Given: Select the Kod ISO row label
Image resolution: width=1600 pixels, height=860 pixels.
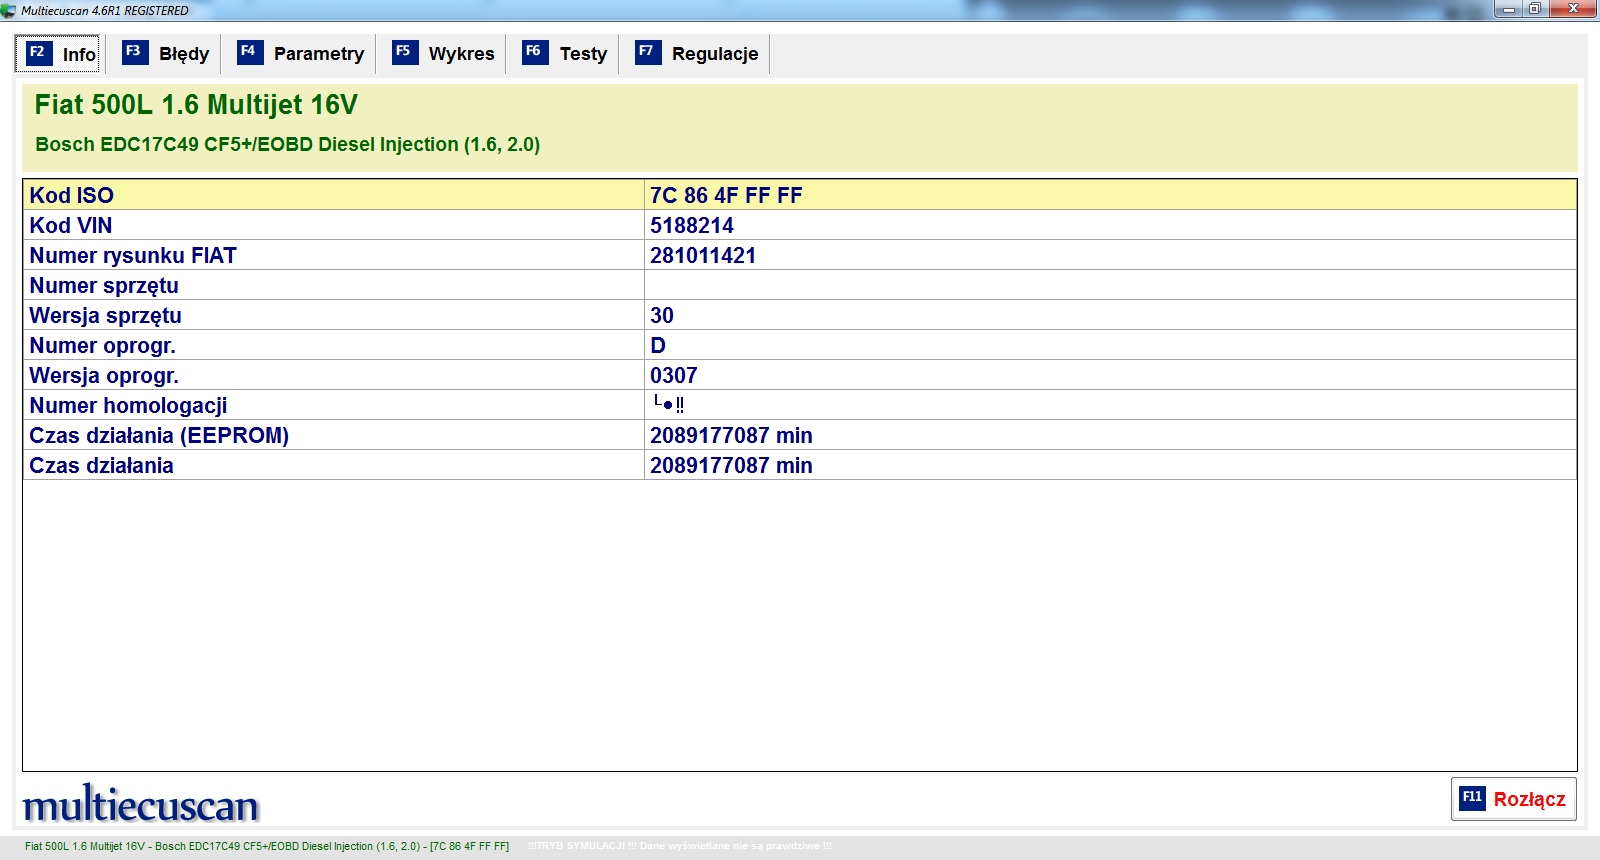Looking at the screenshot, I should coord(72,195).
